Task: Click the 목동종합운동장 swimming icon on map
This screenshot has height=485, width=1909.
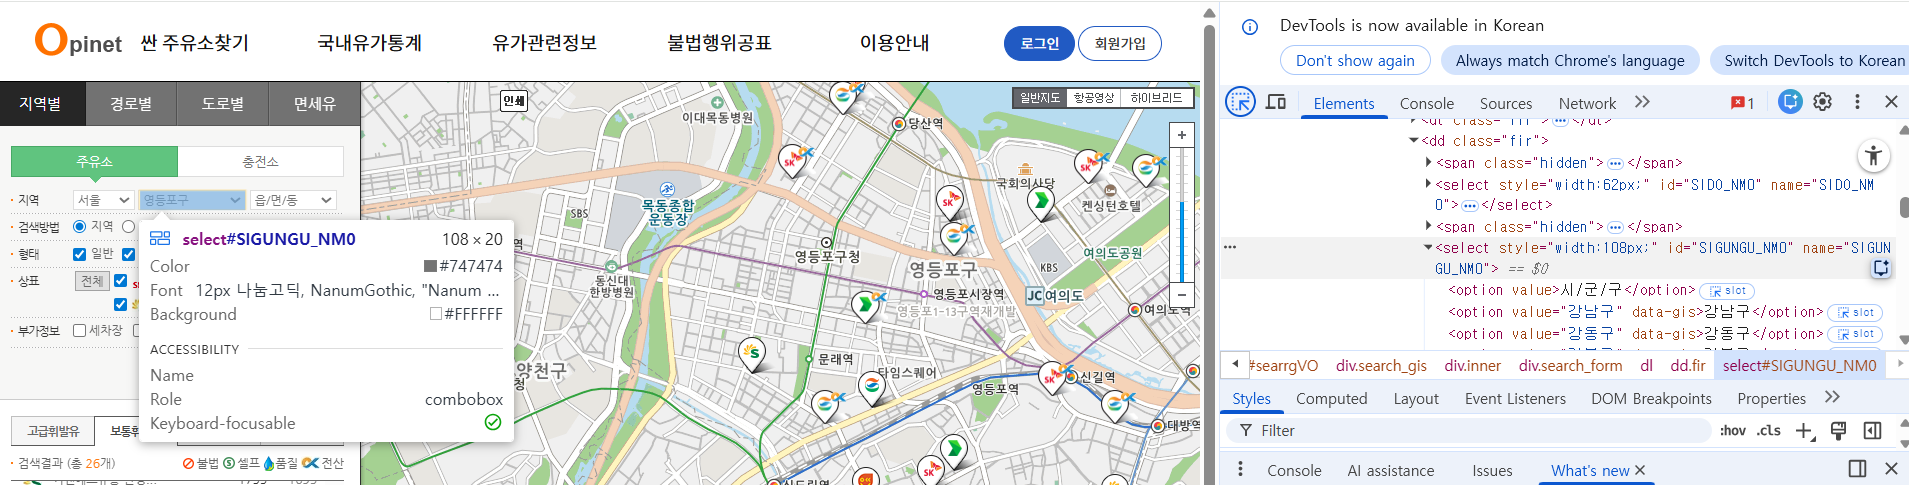Action: (x=667, y=189)
